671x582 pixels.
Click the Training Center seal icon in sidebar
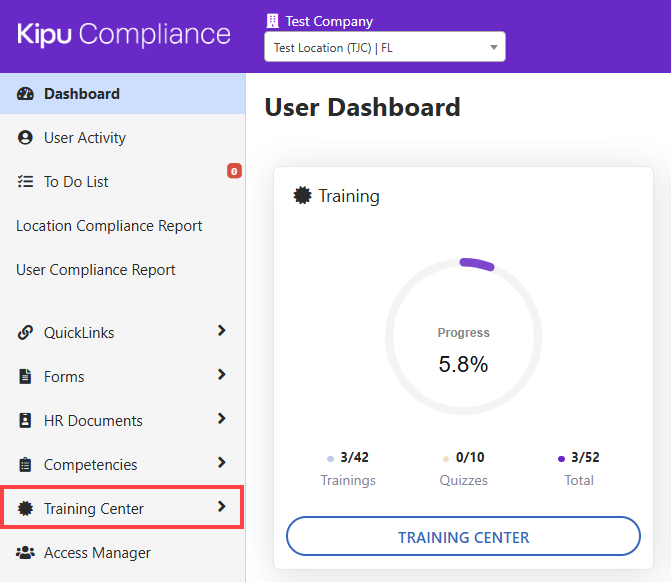point(25,509)
